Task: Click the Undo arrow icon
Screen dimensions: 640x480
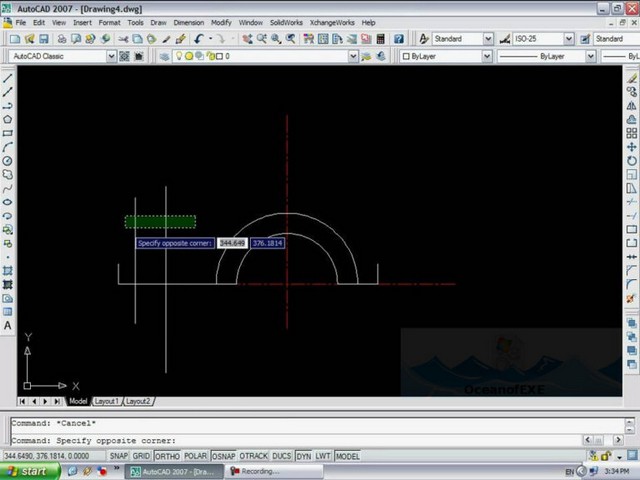Action: (x=199, y=39)
